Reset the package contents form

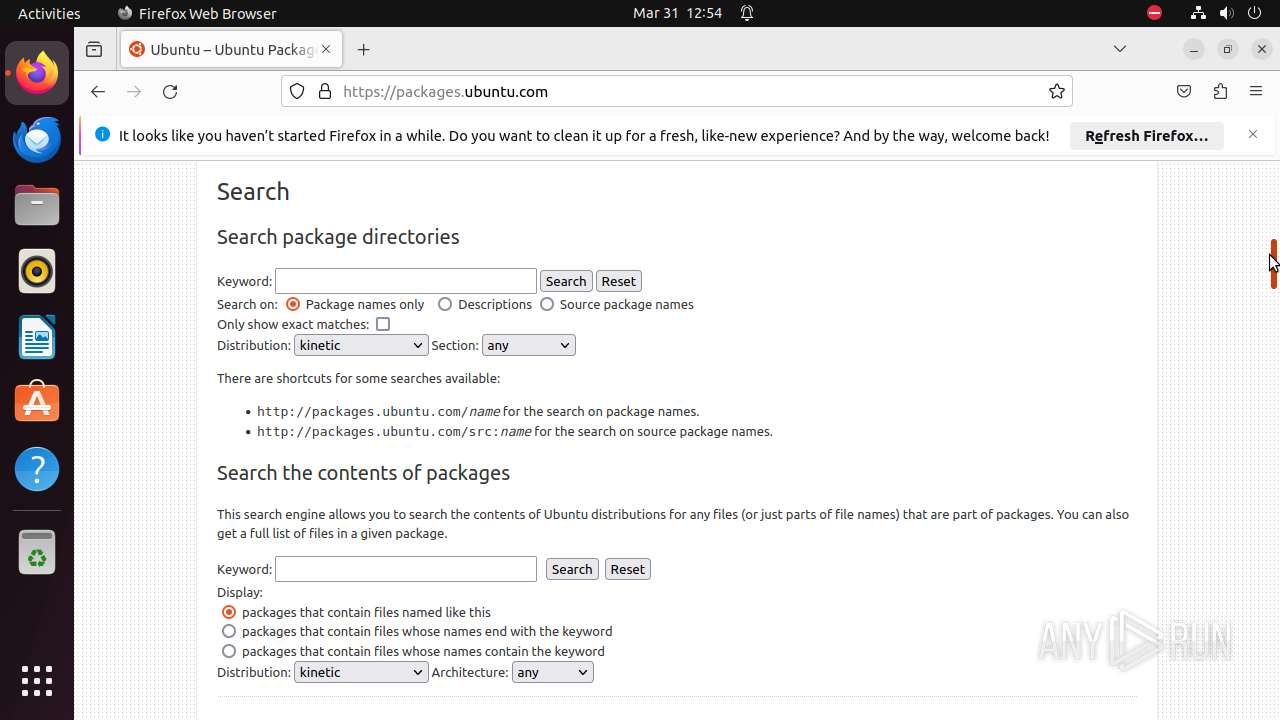628,569
